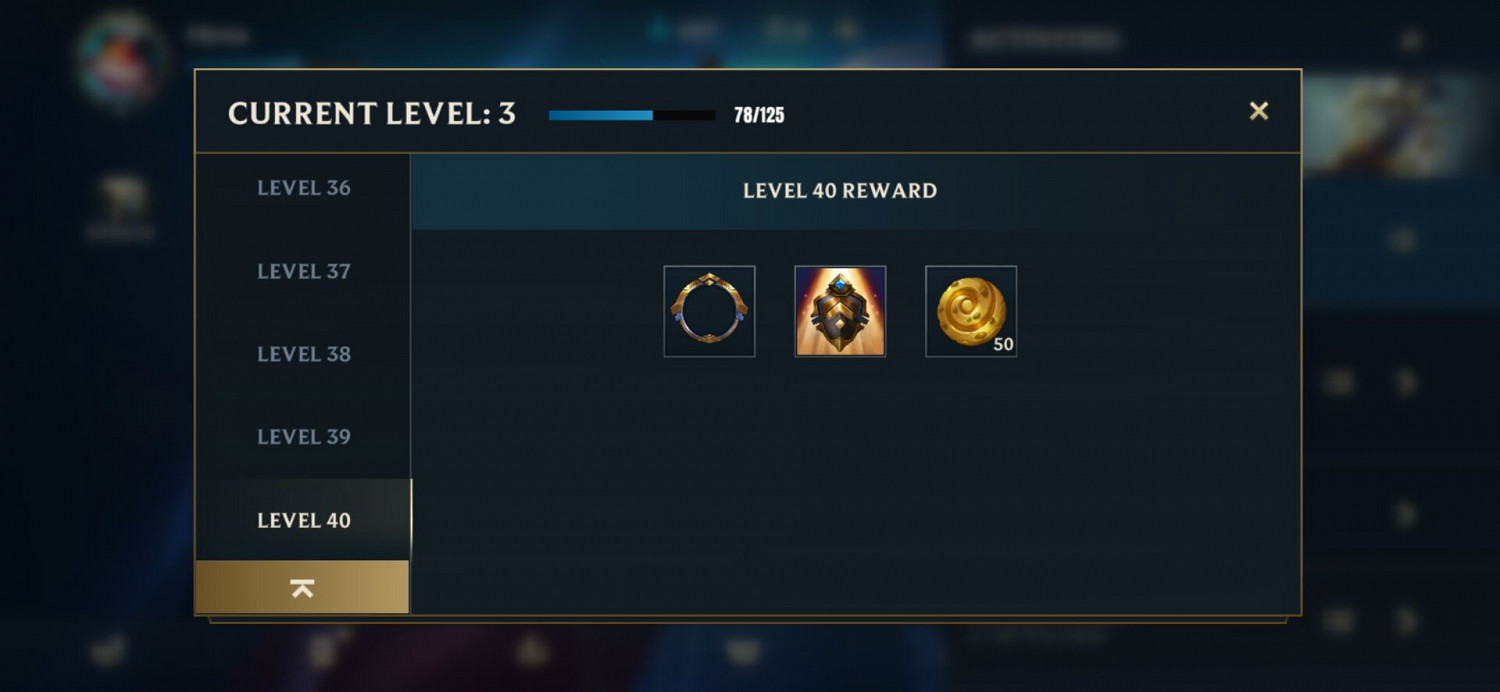Image resolution: width=1500 pixels, height=692 pixels.
Task: Tap the 78/125 experience counter
Action: pyautogui.click(x=759, y=115)
